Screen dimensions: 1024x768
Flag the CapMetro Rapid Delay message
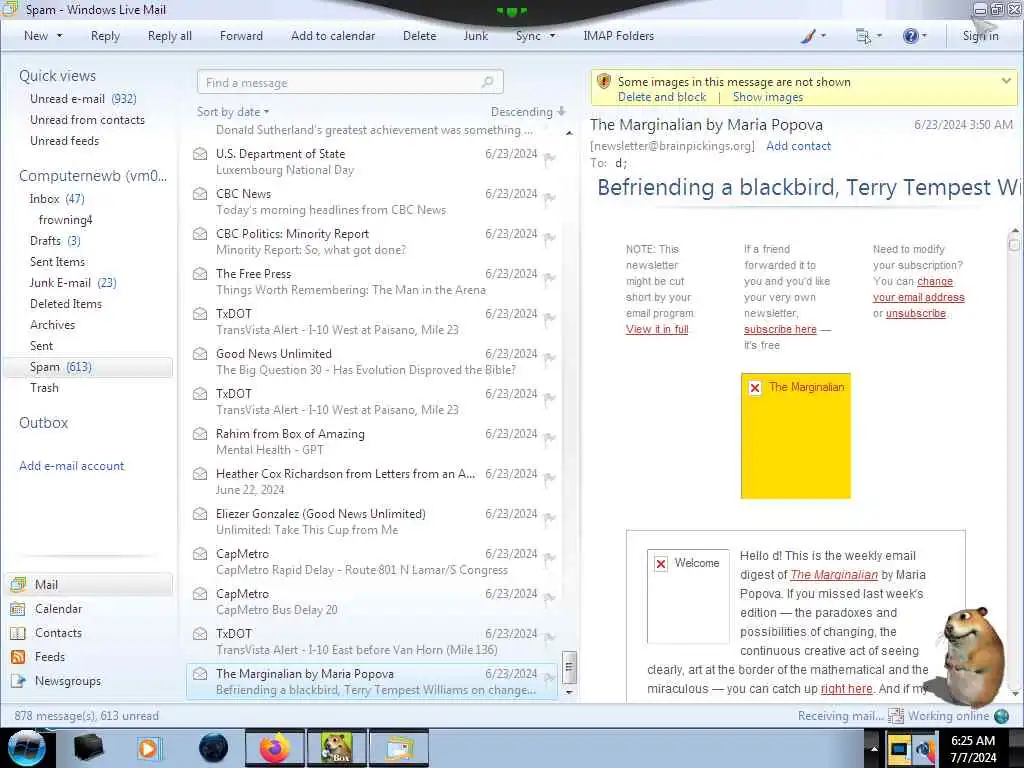point(550,558)
